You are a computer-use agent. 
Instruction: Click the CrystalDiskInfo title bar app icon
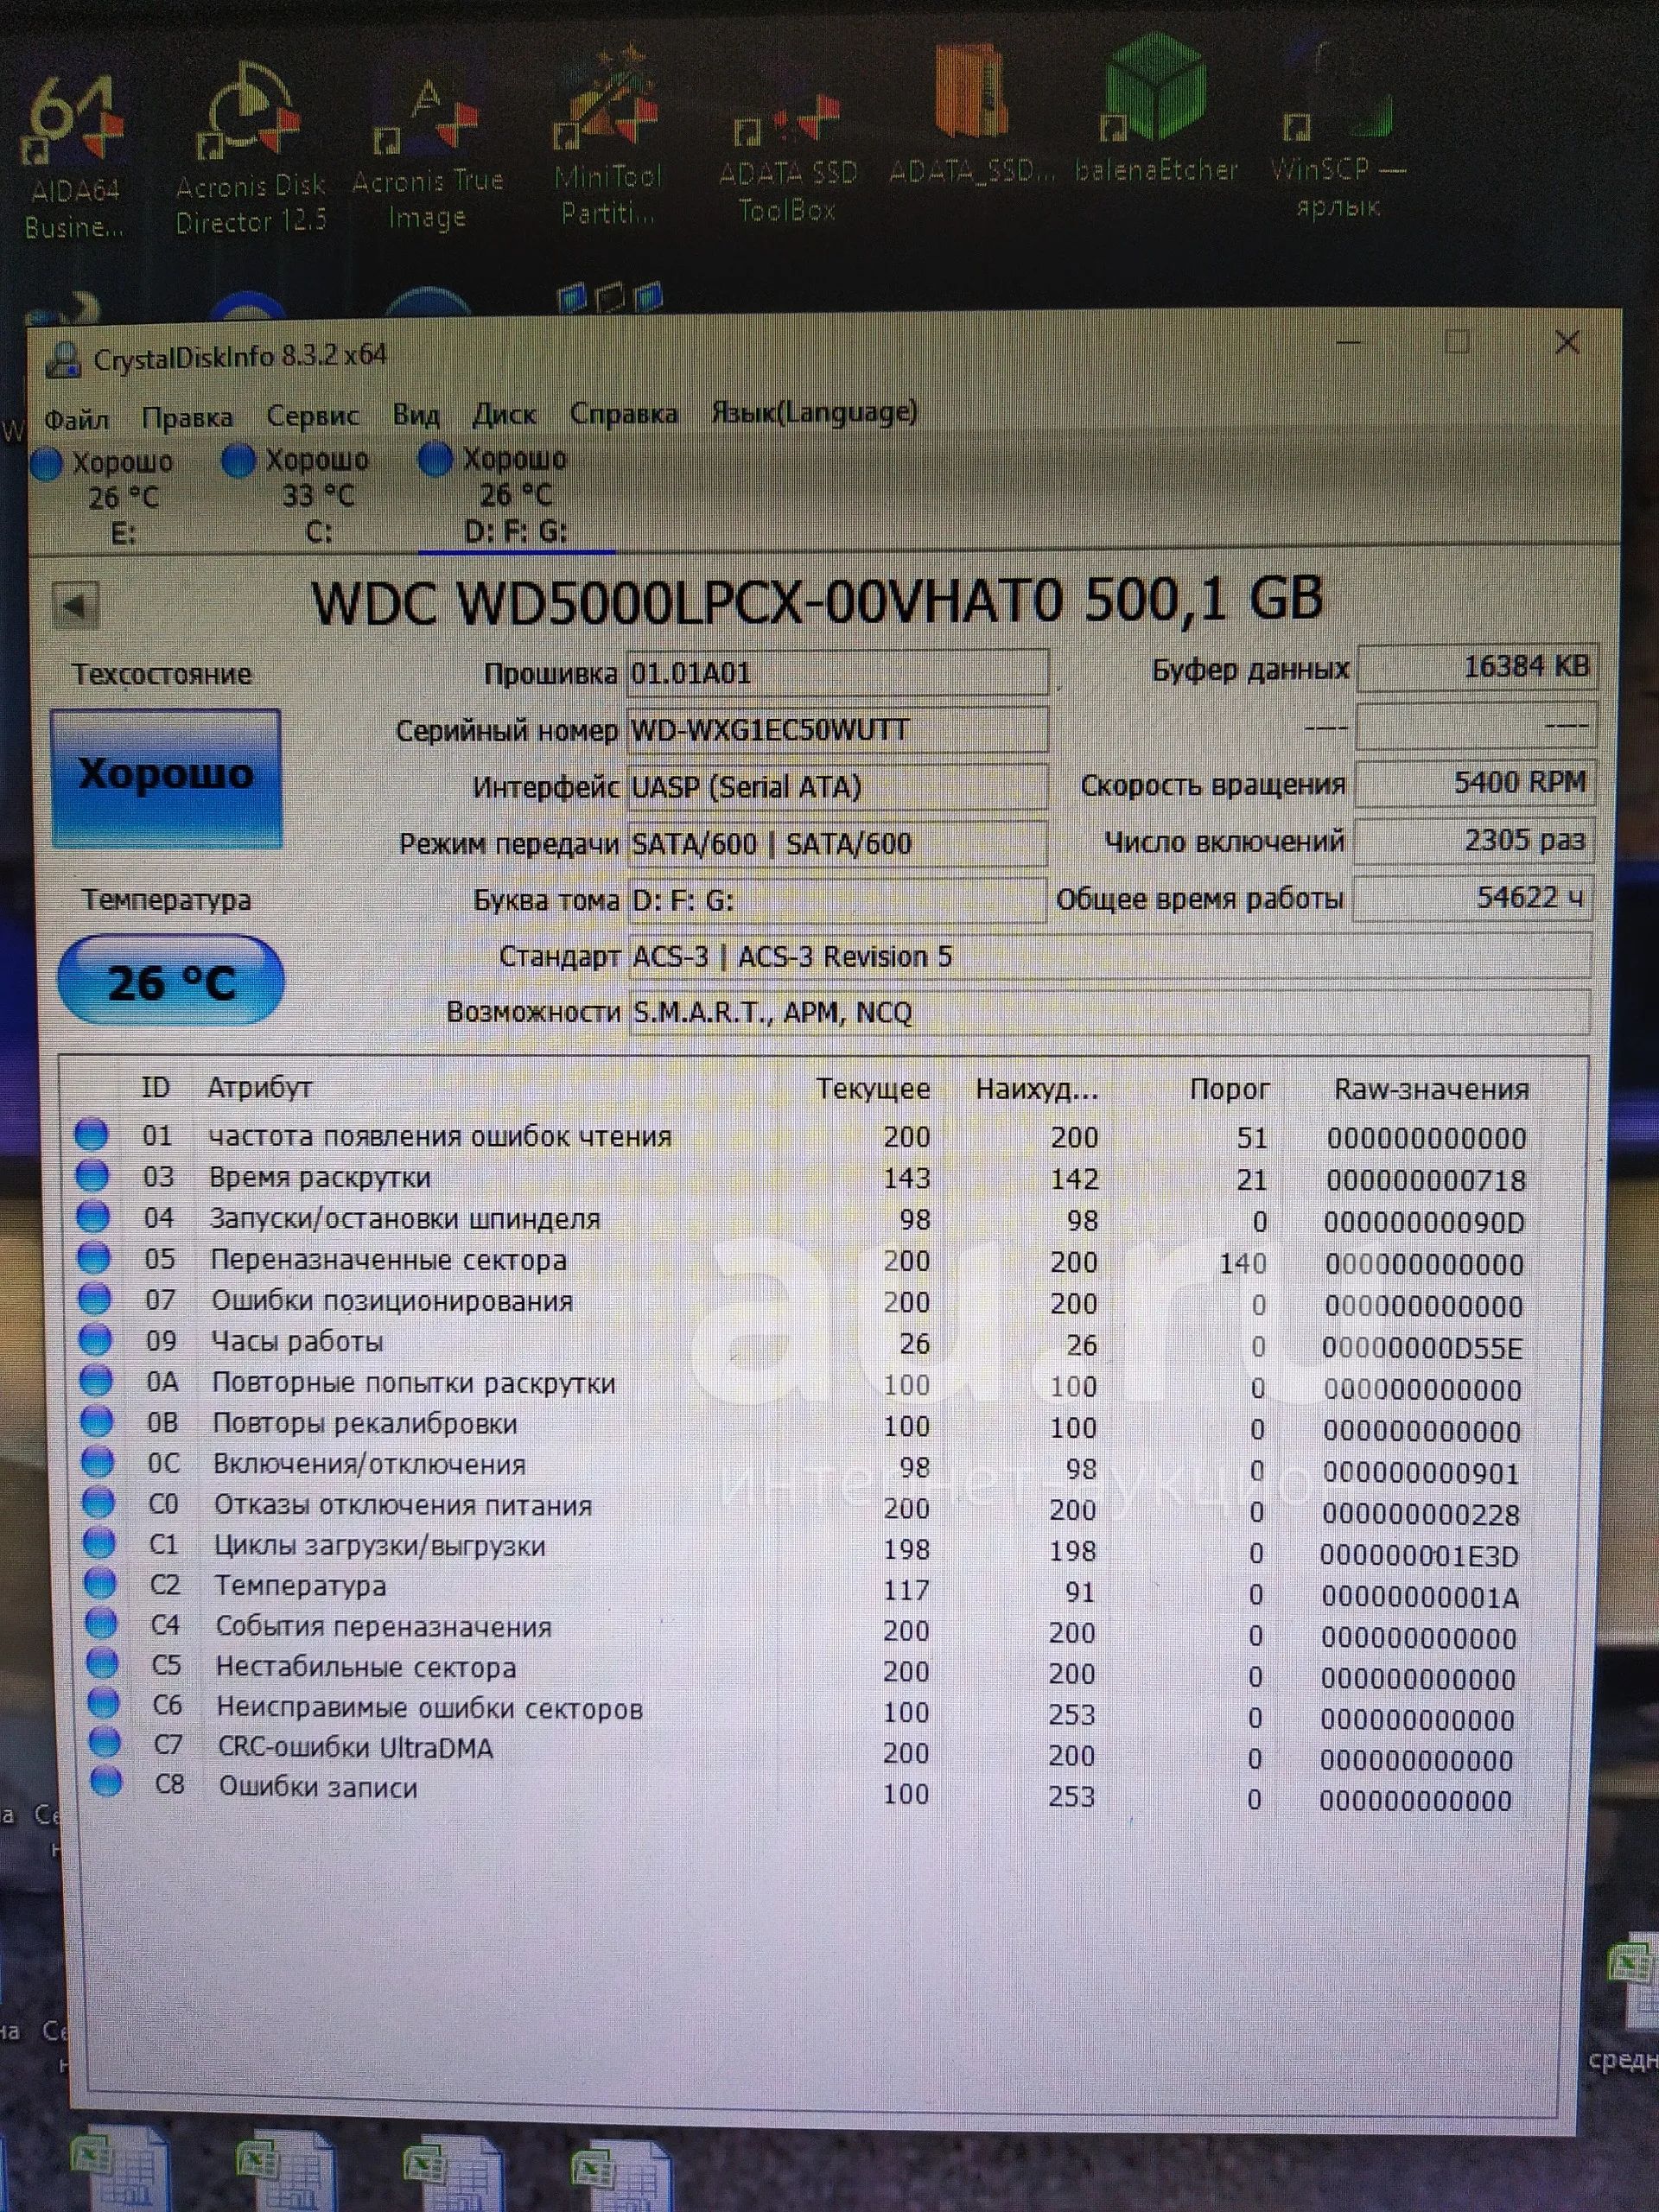pos(63,360)
